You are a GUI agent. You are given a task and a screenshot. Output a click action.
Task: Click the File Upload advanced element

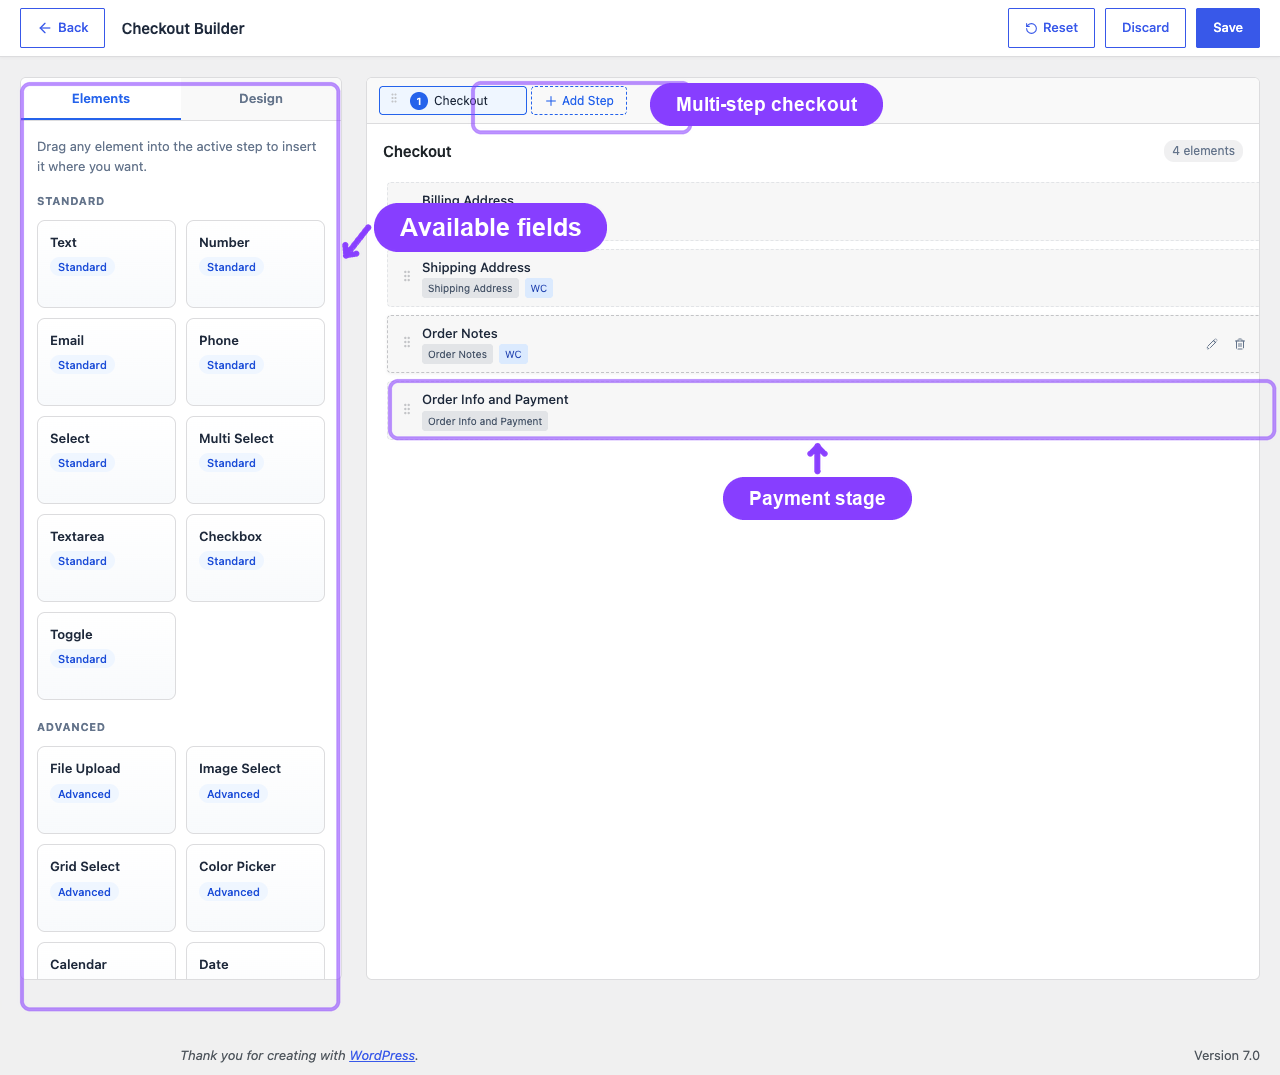coord(106,790)
